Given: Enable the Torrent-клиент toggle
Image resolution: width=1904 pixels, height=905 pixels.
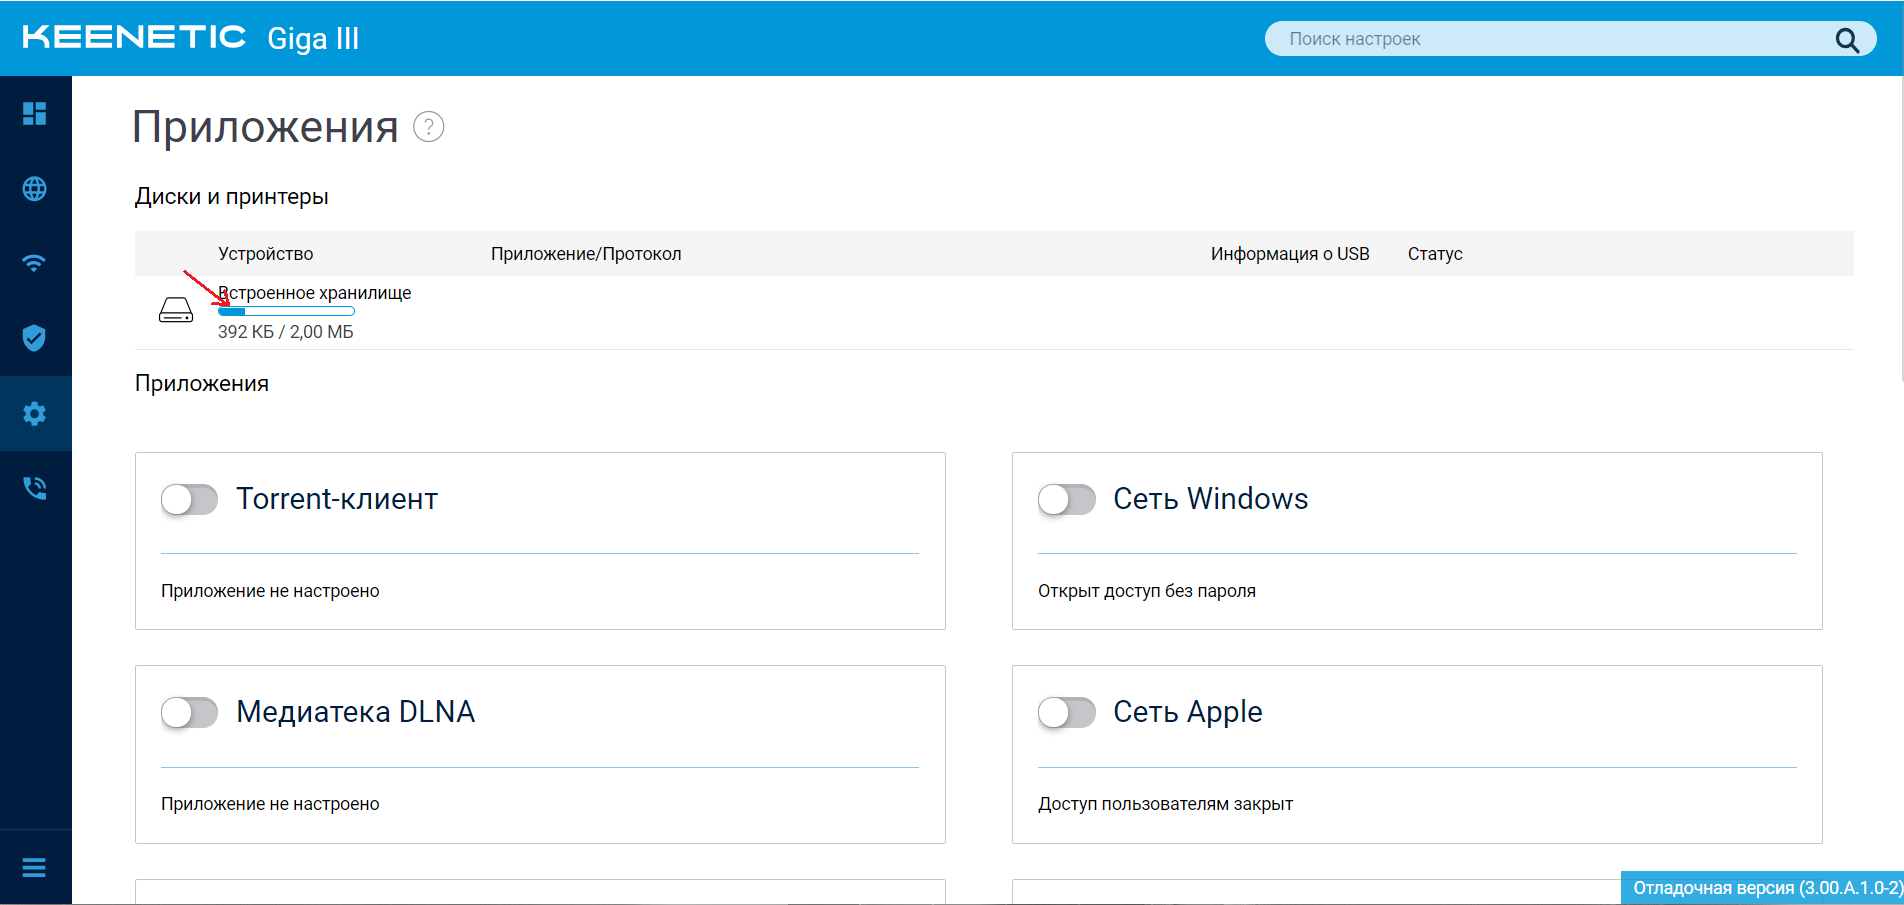Looking at the screenshot, I should point(190,499).
